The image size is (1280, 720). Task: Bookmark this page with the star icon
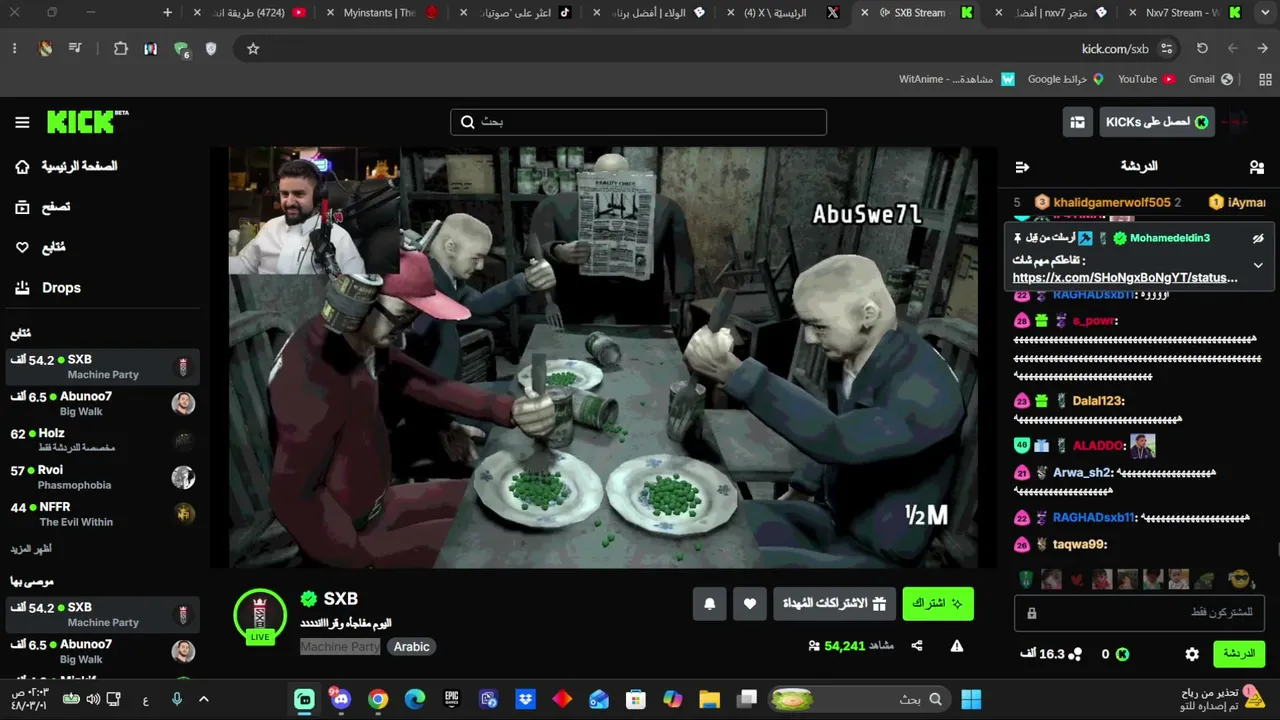253,48
